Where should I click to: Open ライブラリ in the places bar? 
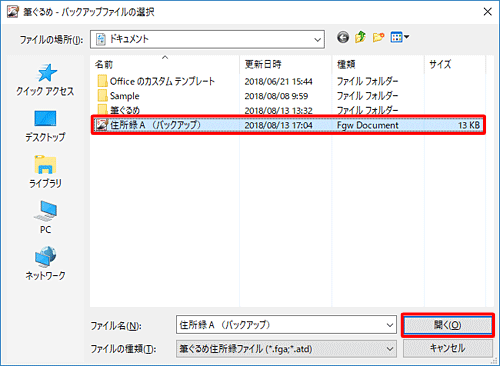(x=45, y=172)
